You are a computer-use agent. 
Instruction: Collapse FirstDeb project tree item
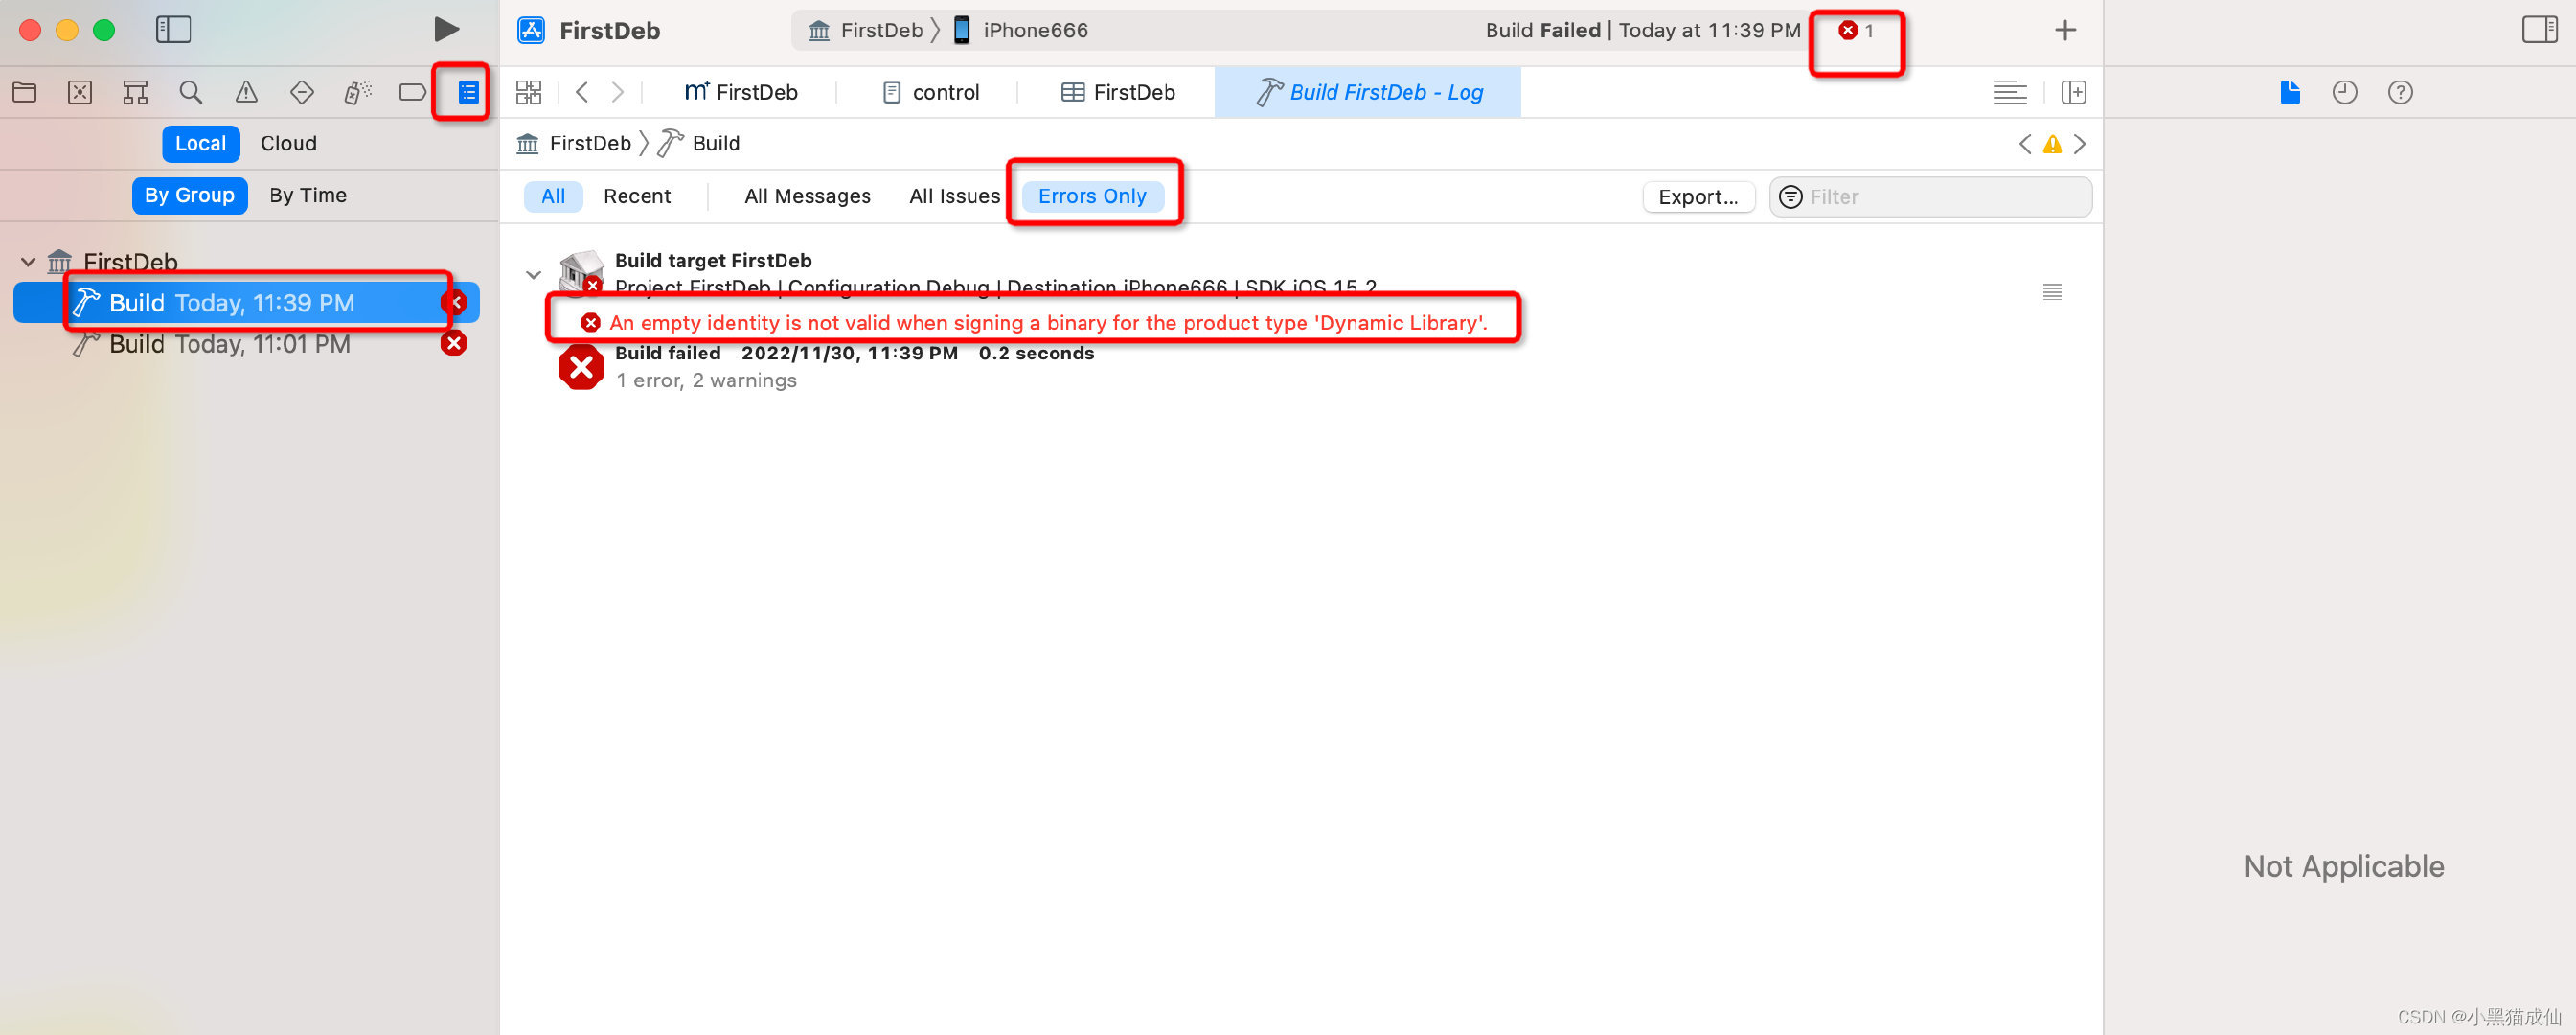(28, 260)
